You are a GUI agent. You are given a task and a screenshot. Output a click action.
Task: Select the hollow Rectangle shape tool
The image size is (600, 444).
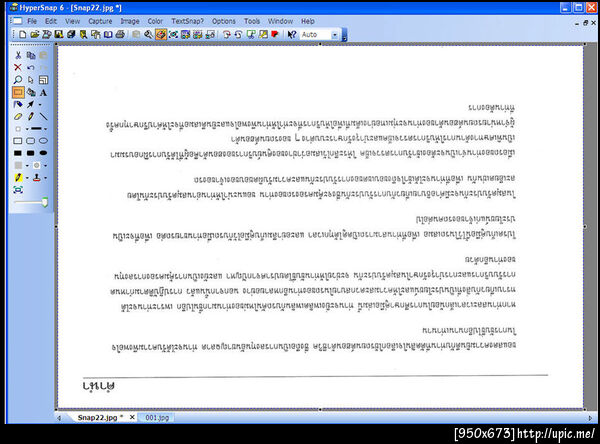18,141
